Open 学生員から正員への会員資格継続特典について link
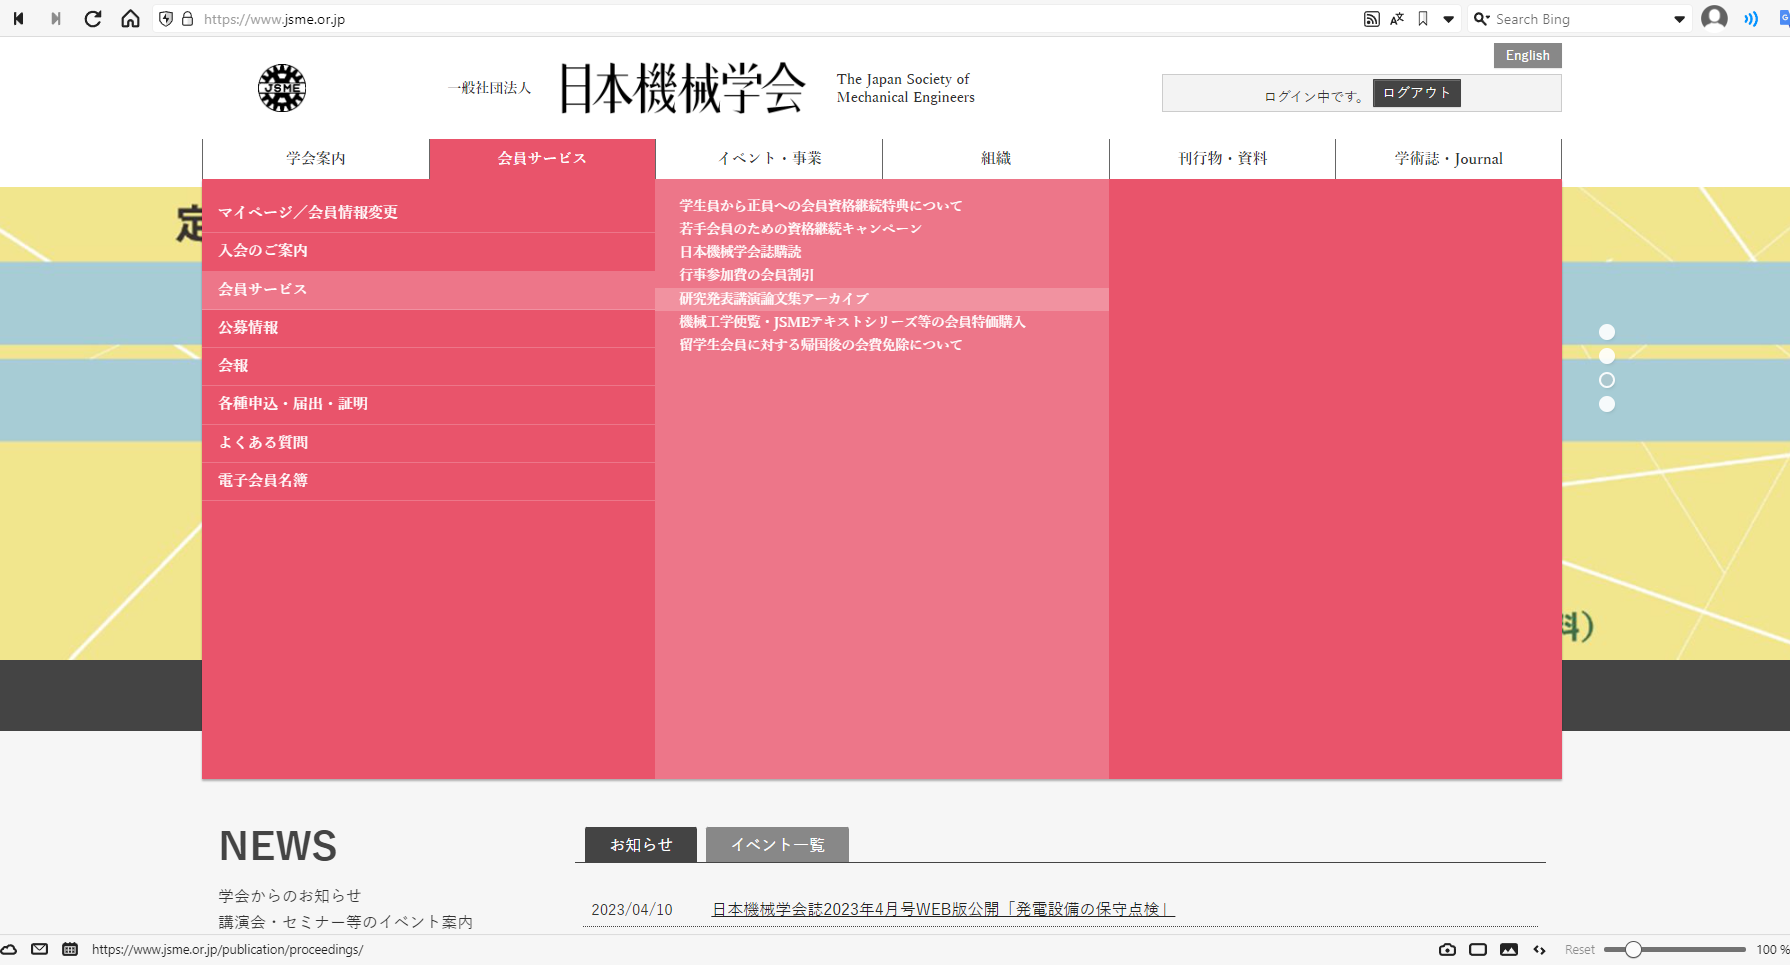Screen dimensions: 1790x965 [x=821, y=206]
